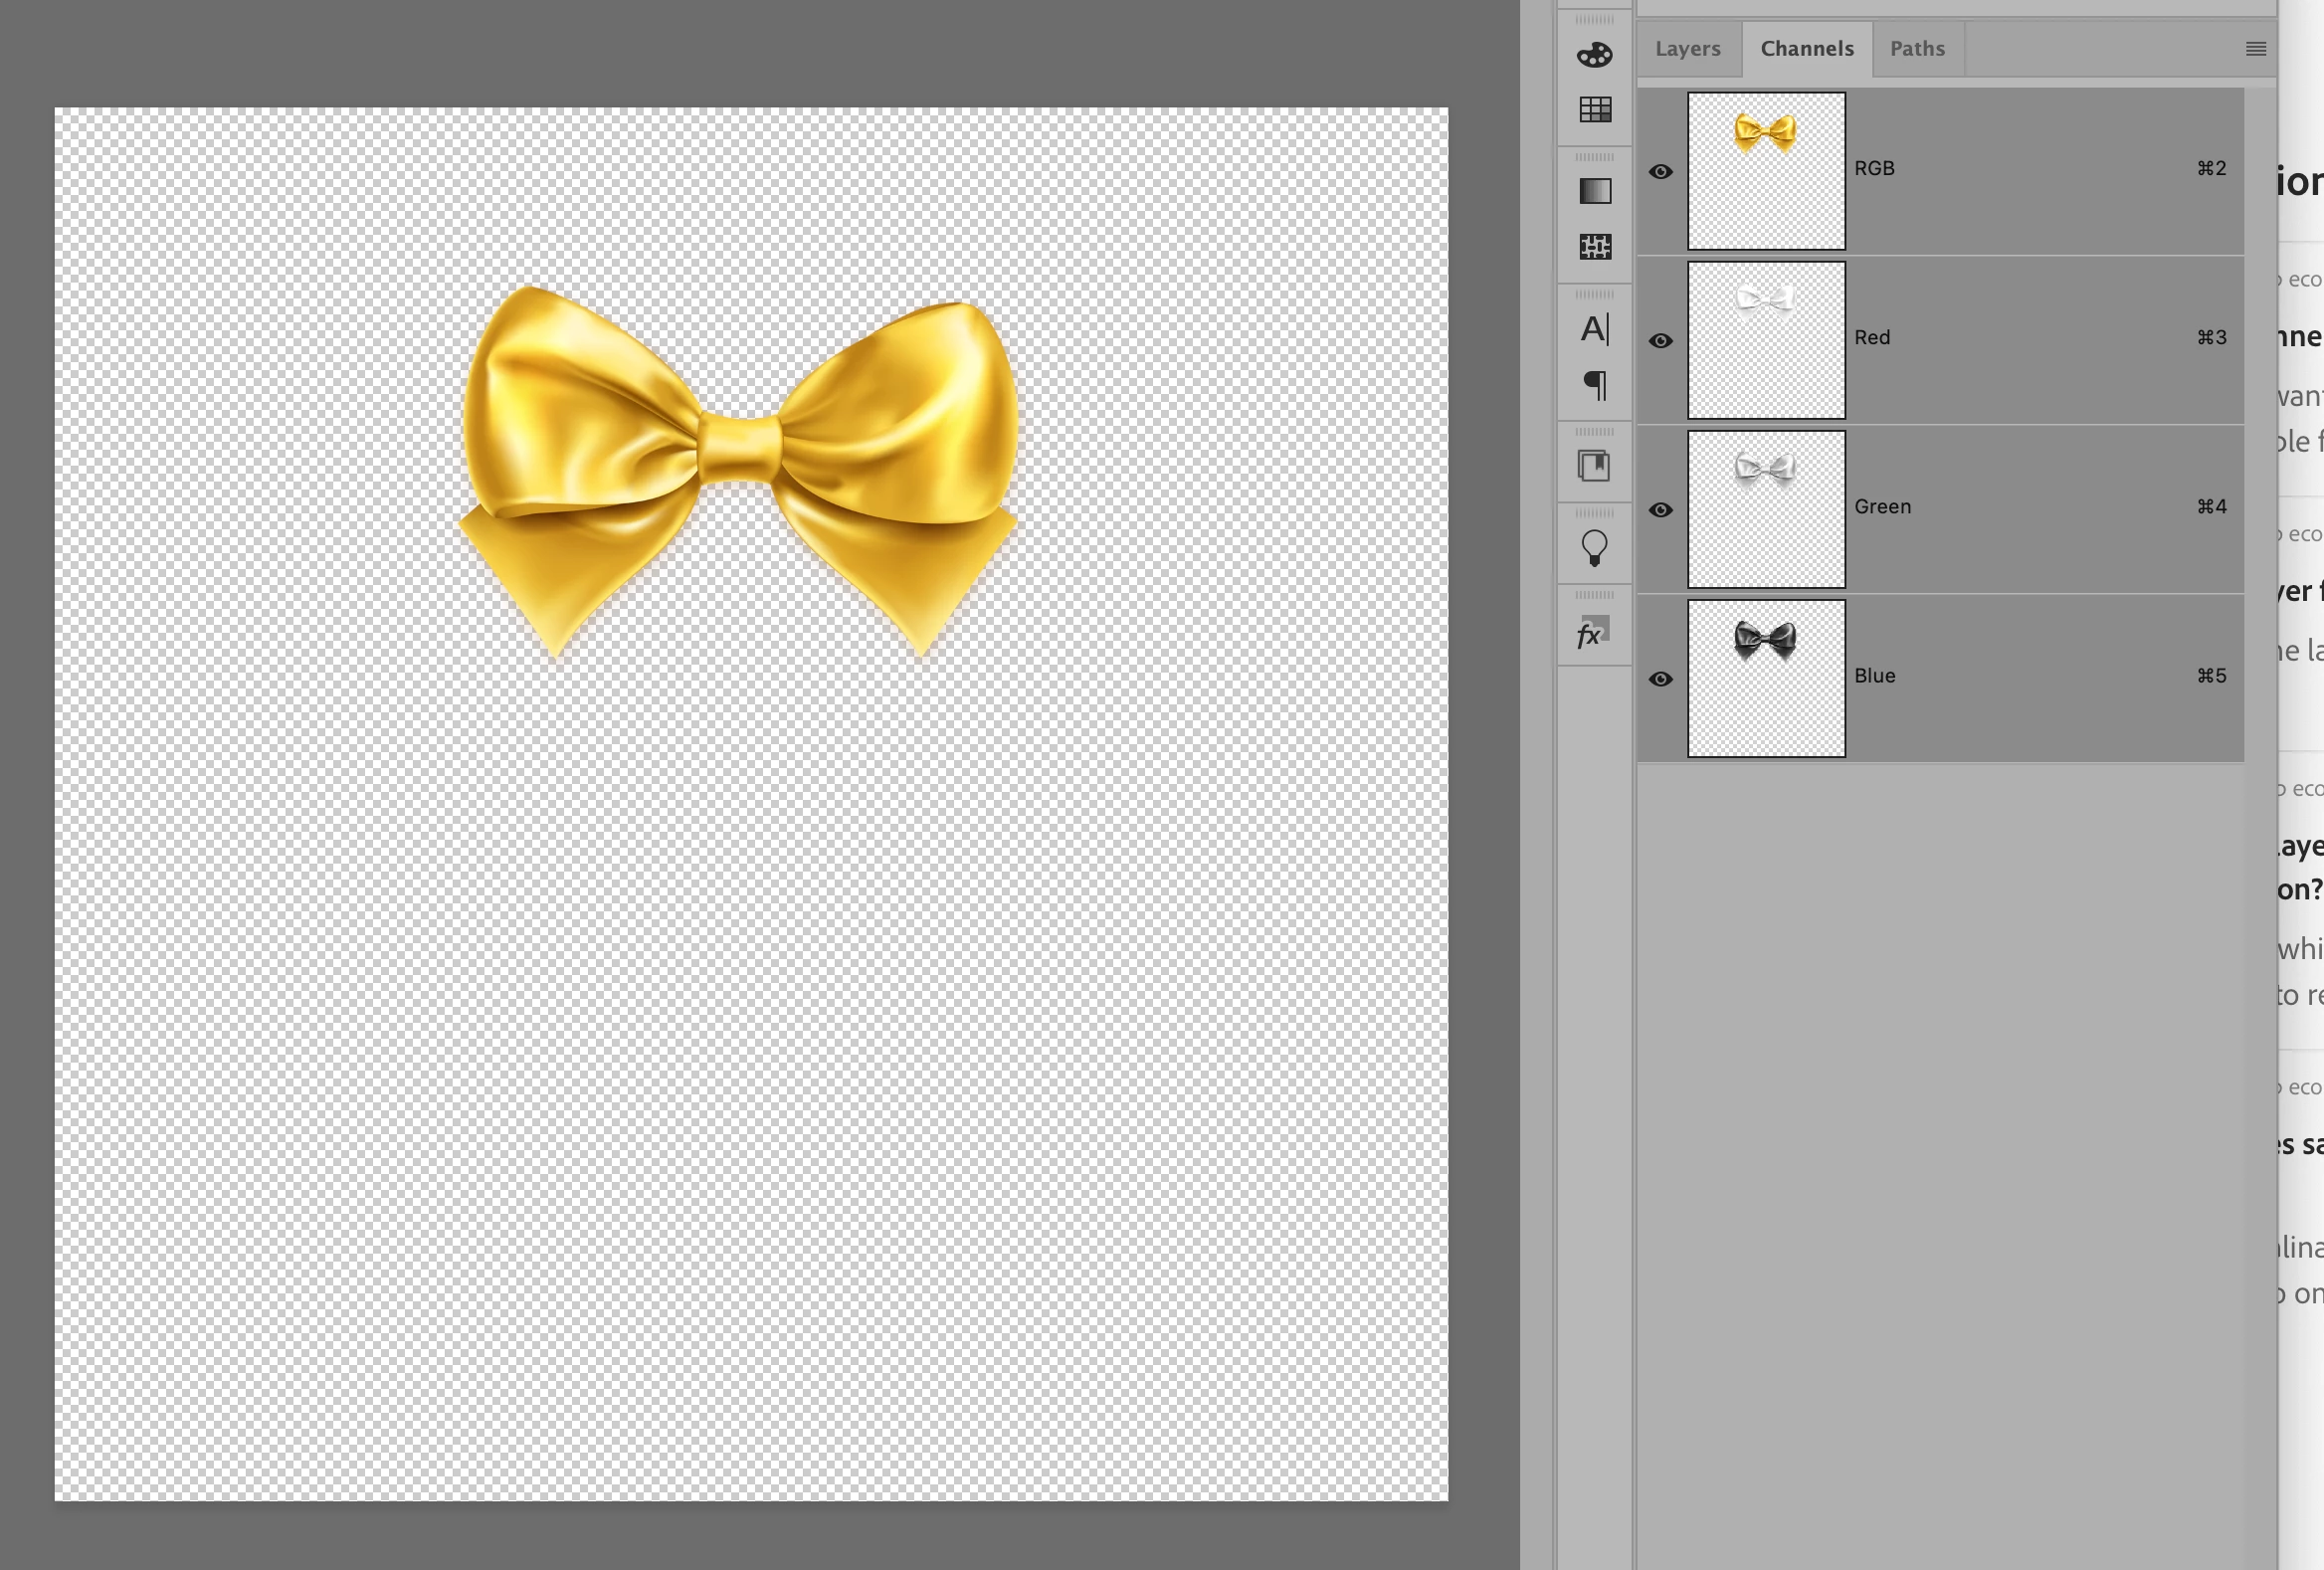
Task: Open the Character panel icon
Action: (1594, 329)
